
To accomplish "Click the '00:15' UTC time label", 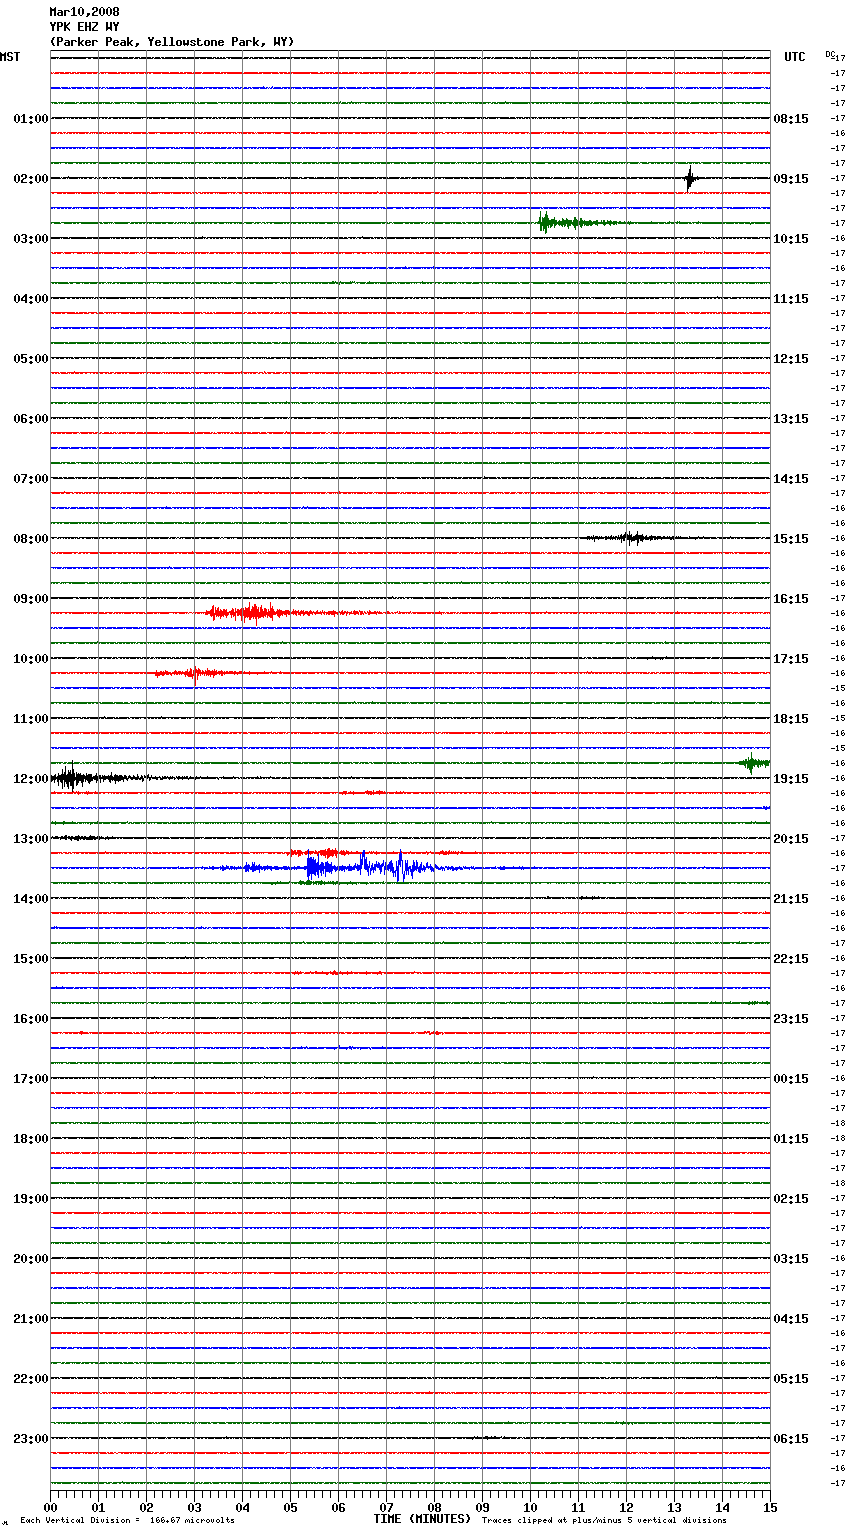I will [791, 1079].
